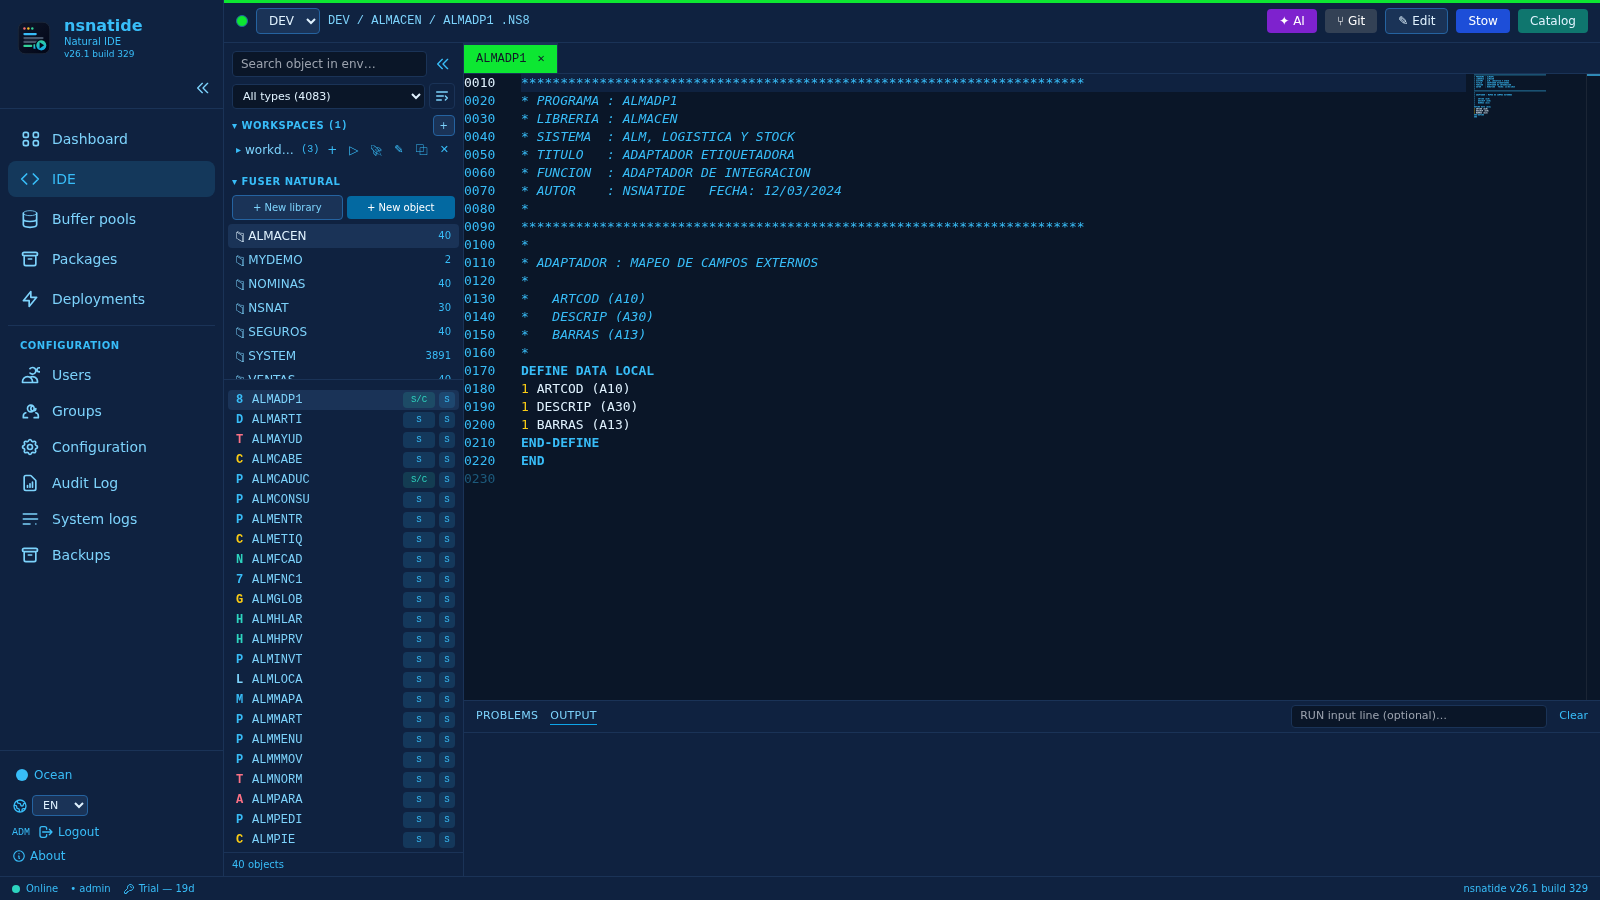The height and width of the screenshot is (900, 1600).
Task: Expand the SYSTEM library
Action: [x=343, y=356]
